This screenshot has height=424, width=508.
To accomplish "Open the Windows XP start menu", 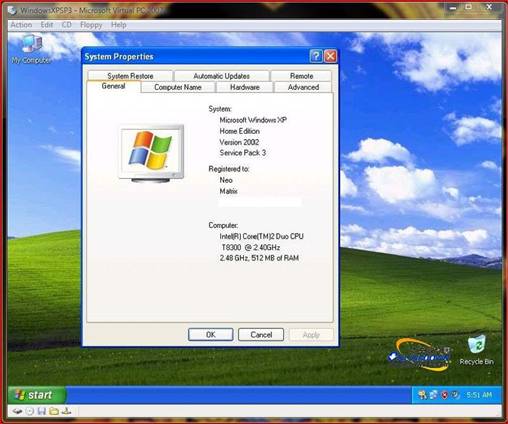I will click(x=37, y=395).
